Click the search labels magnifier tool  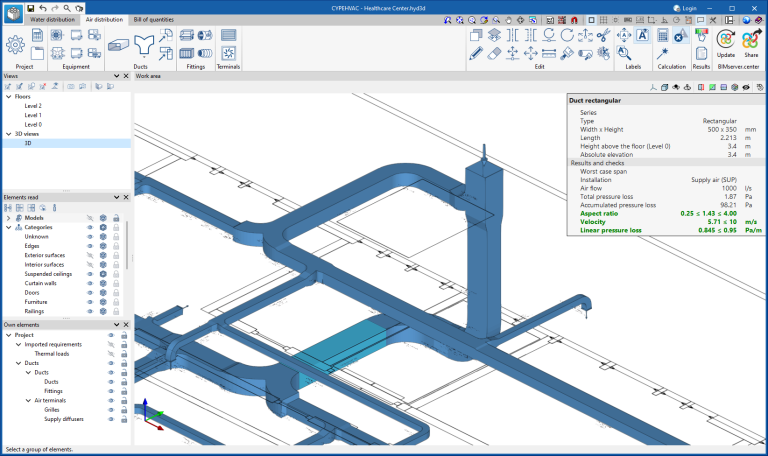click(x=624, y=53)
